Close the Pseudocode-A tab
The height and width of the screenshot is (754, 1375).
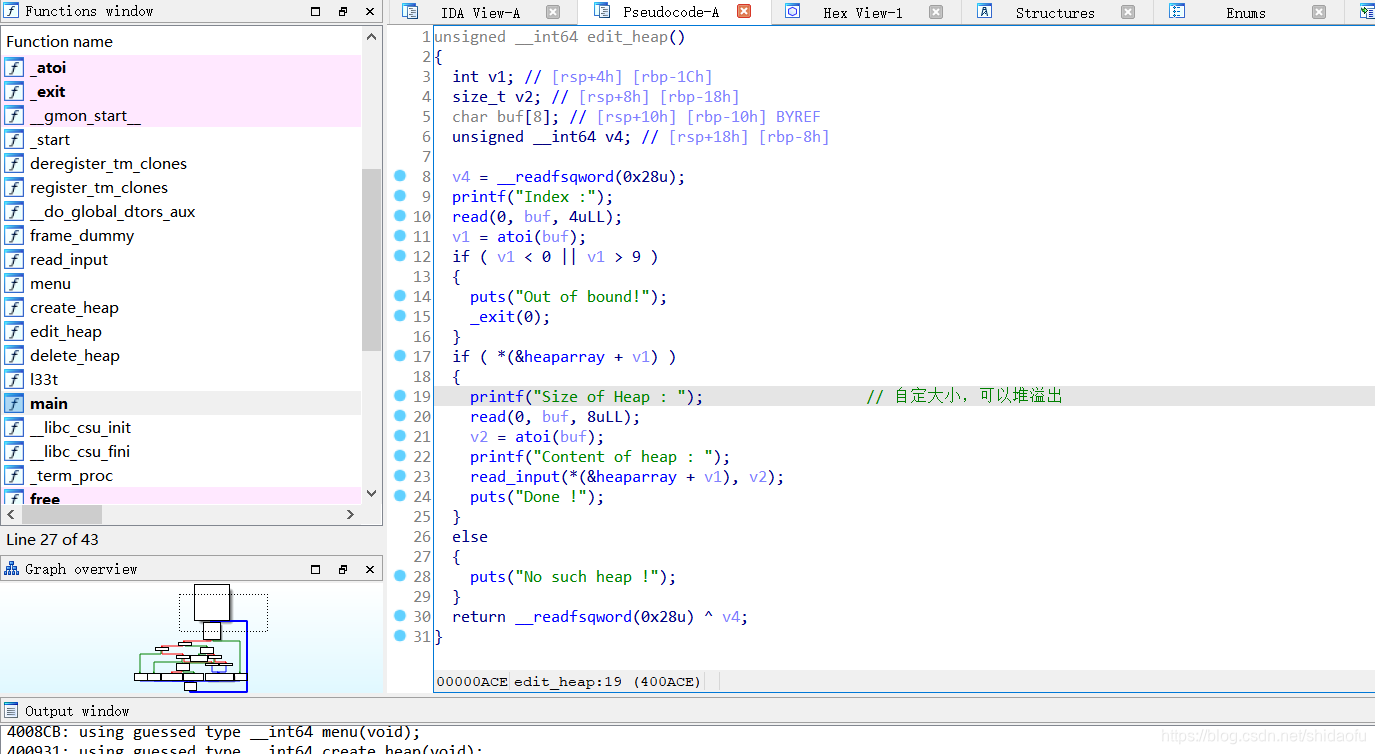[x=744, y=12]
